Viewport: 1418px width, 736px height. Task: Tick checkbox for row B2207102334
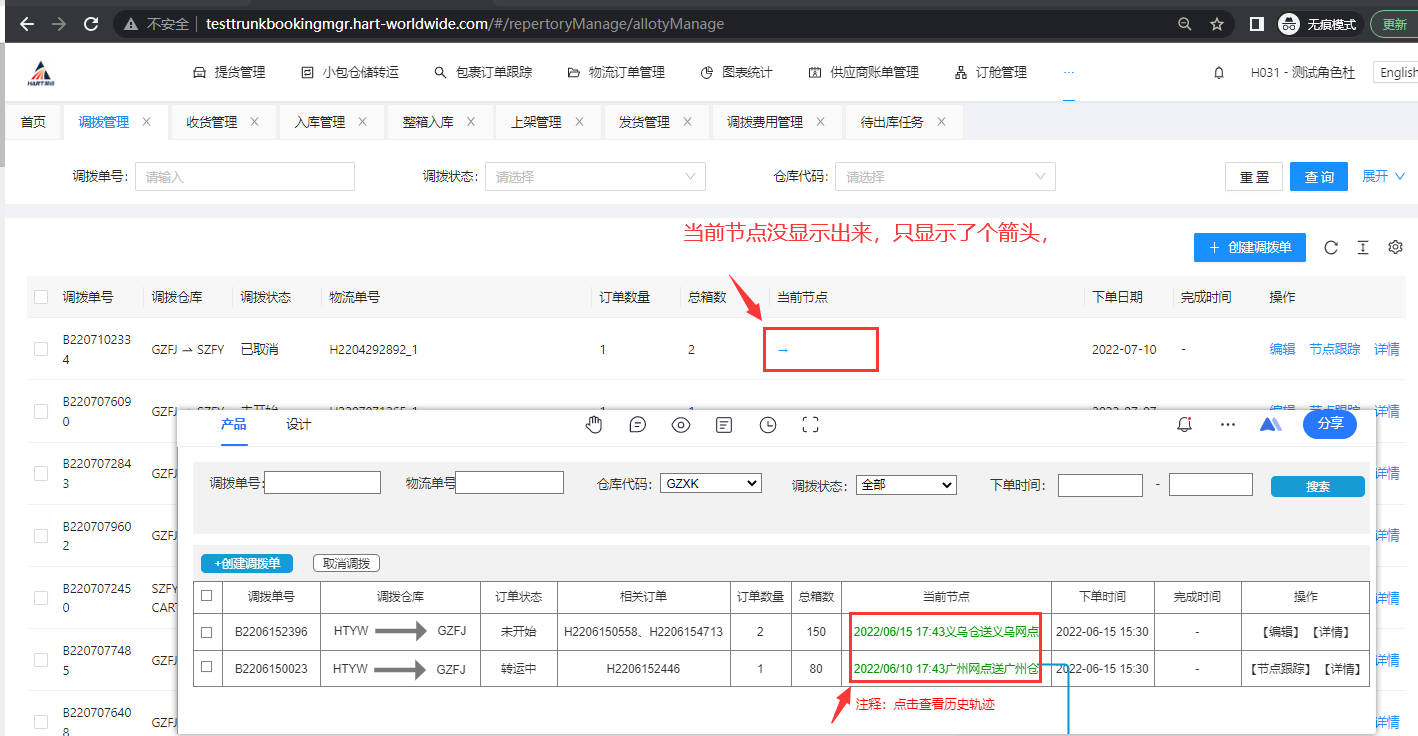coord(41,349)
